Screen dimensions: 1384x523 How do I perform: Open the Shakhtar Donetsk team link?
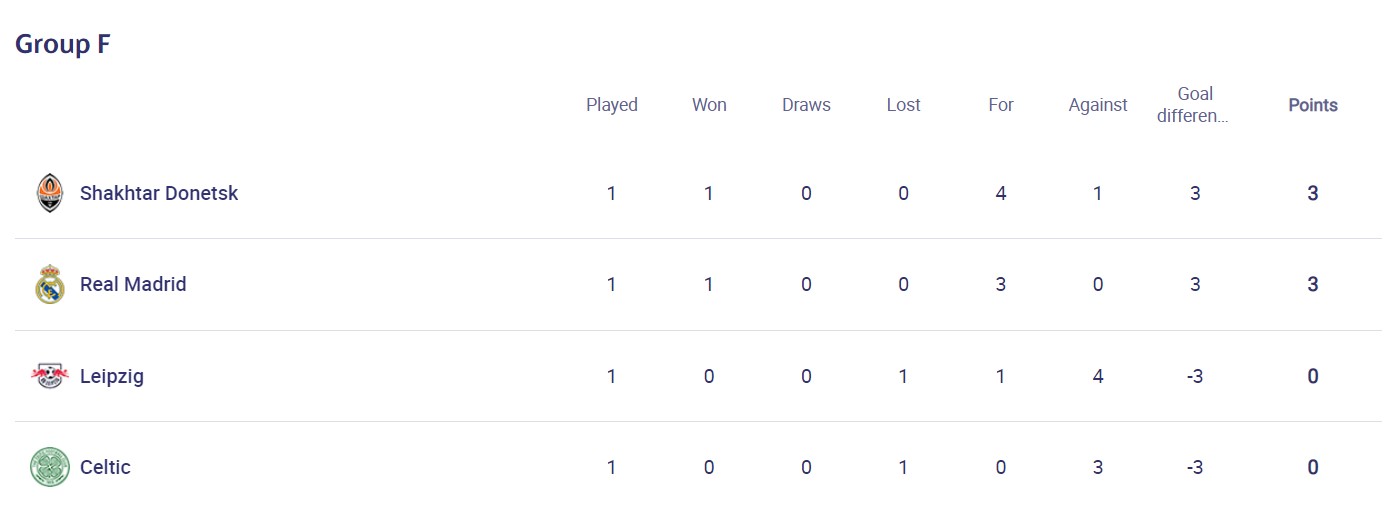coord(159,193)
